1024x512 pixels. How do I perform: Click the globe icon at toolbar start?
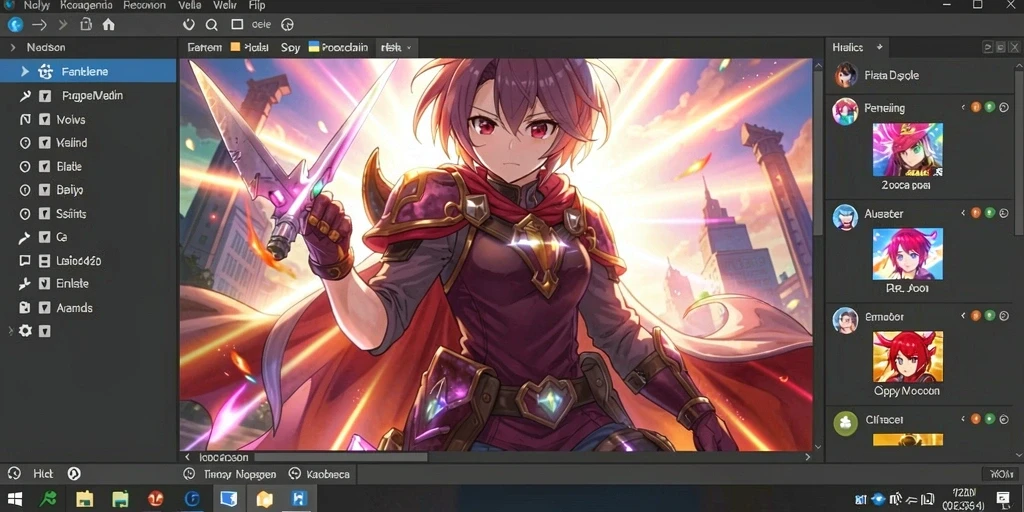[x=15, y=25]
